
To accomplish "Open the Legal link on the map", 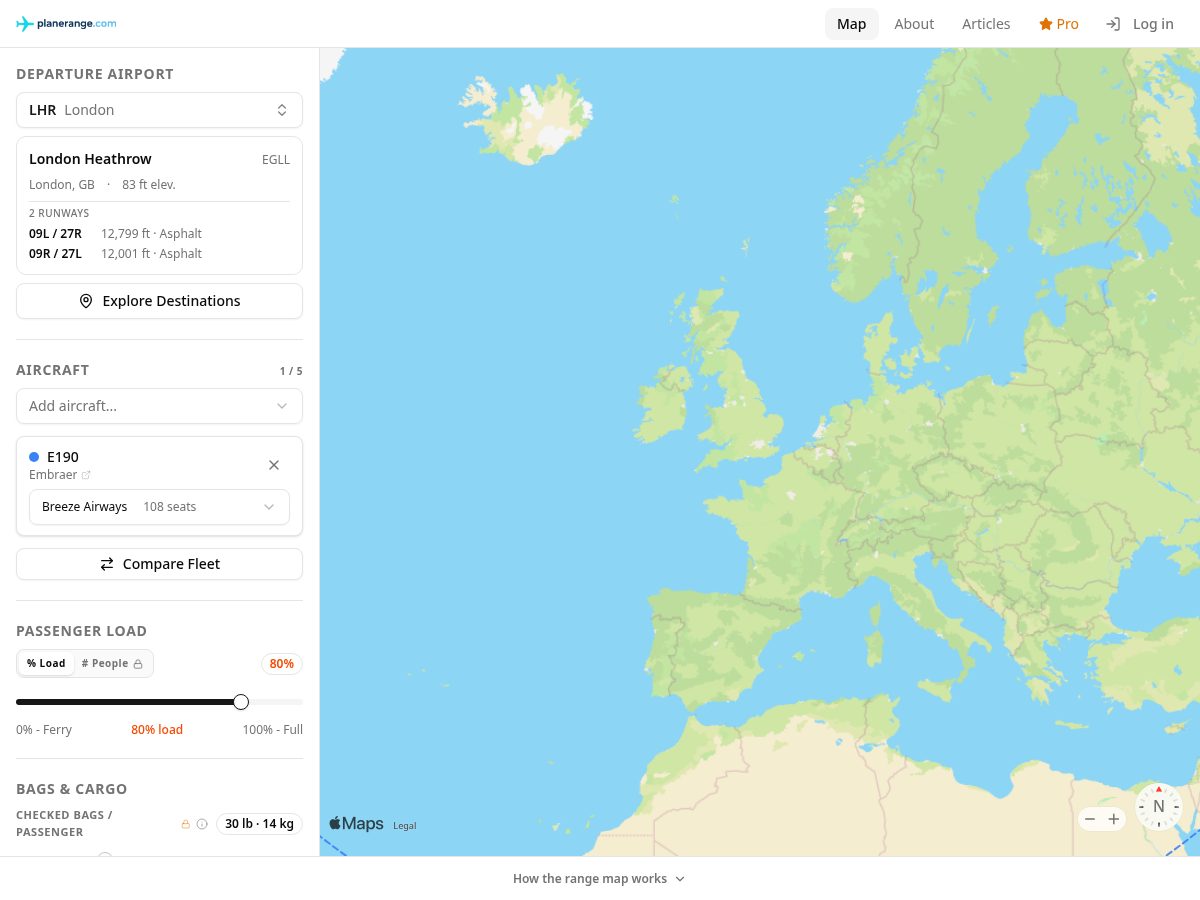I will (x=404, y=826).
